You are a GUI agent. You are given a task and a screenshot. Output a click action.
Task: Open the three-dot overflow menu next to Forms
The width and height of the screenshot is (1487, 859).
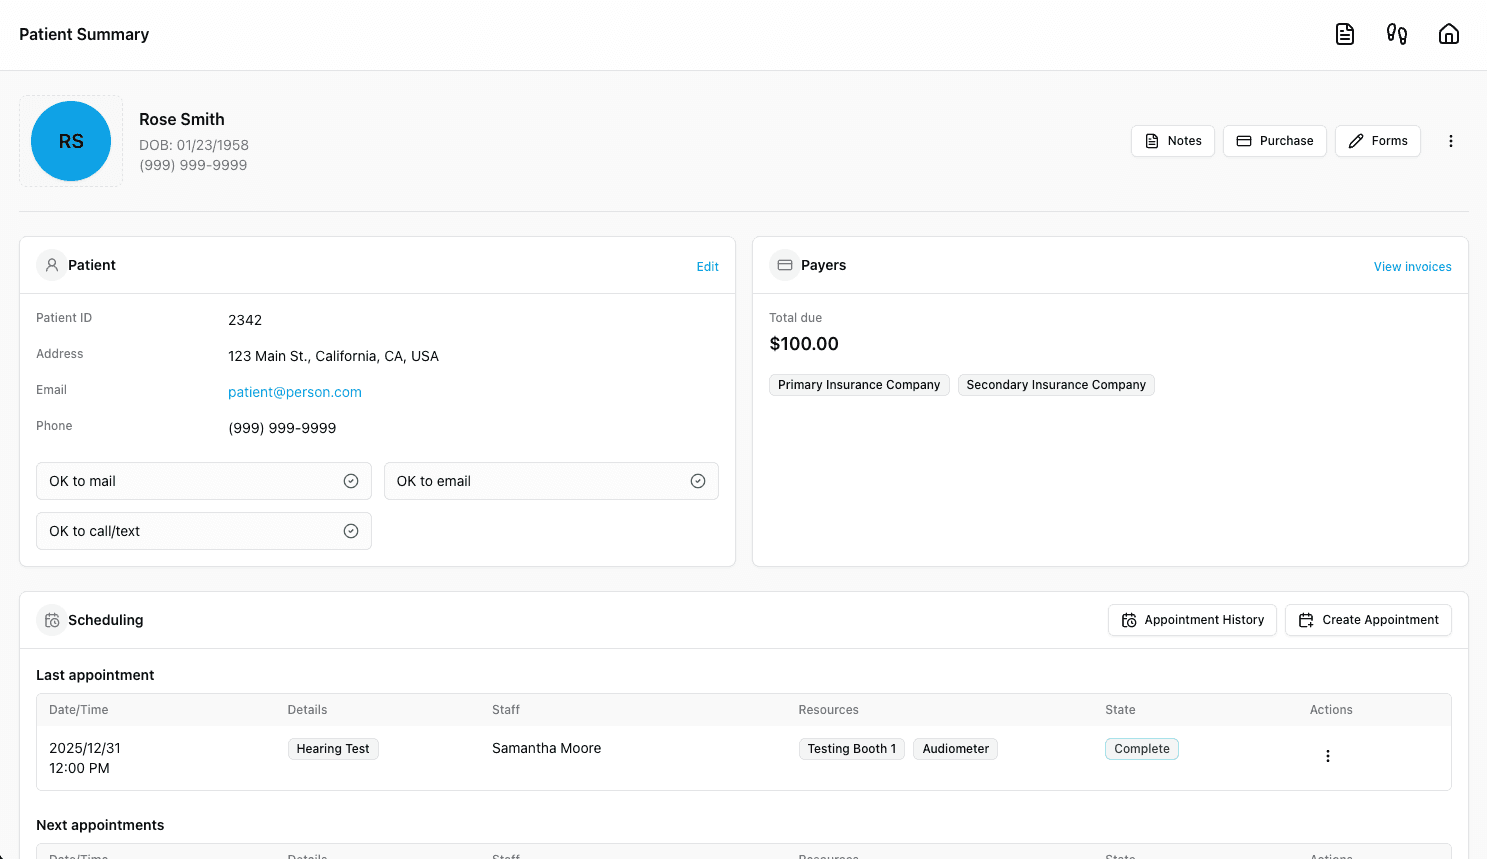(x=1451, y=141)
